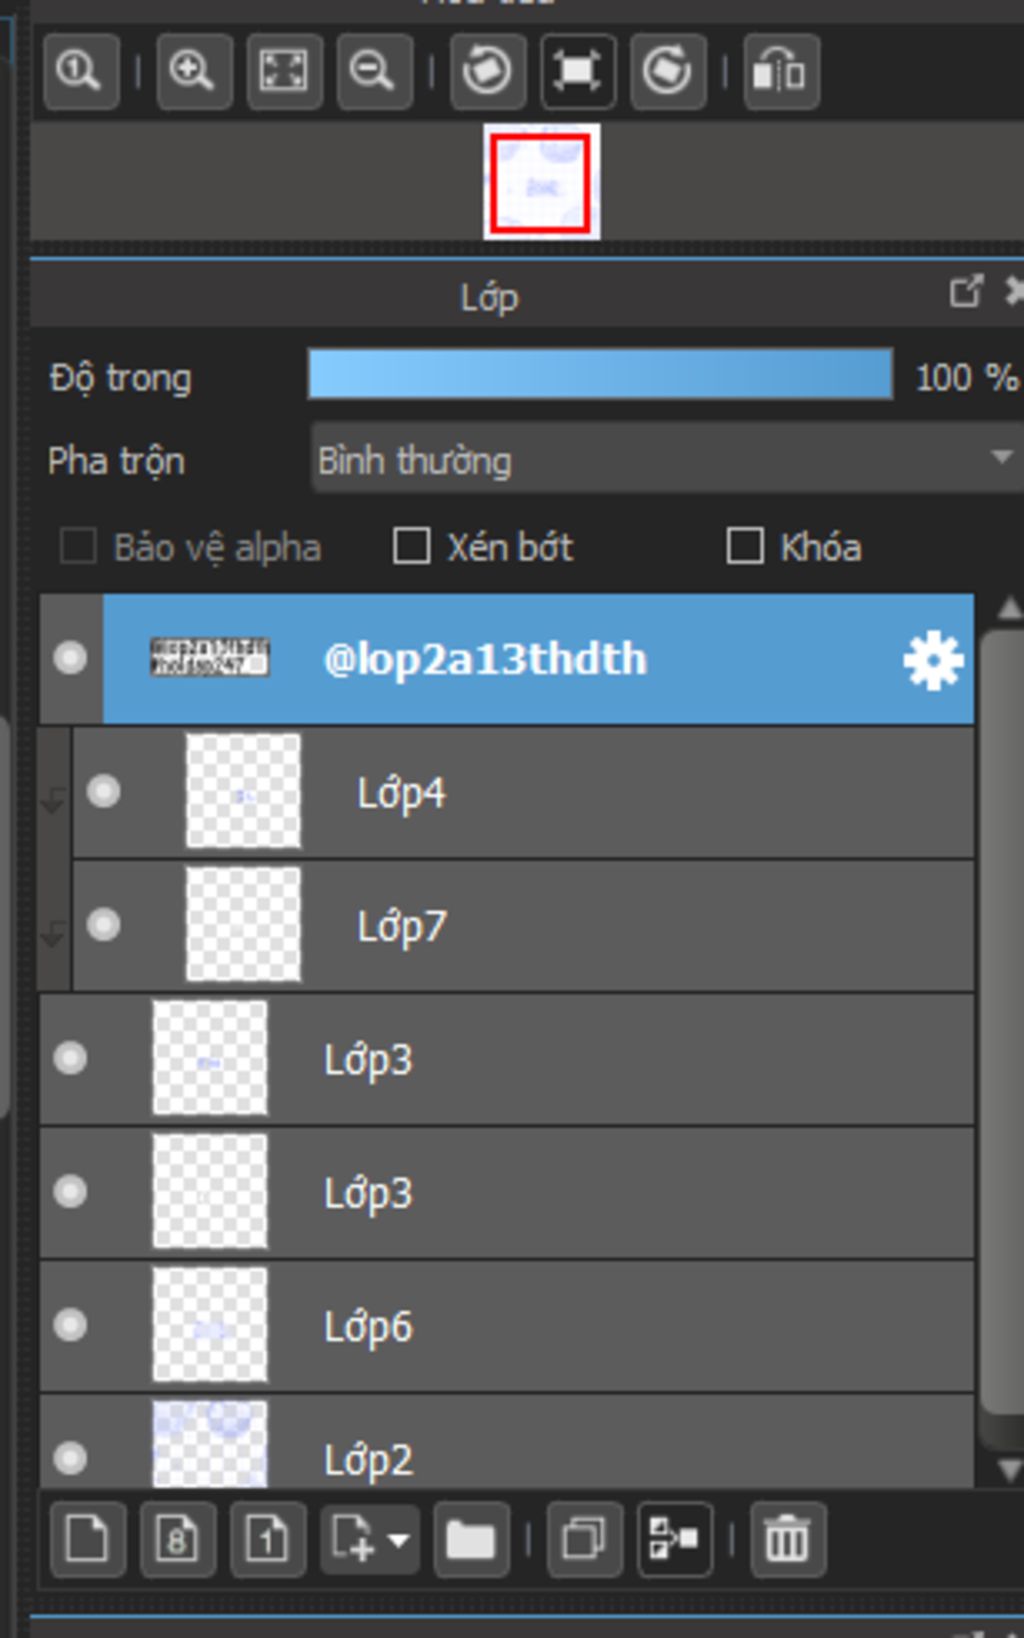Add a new 1-bit layer
This screenshot has height=1638, width=1024.
[268, 1539]
